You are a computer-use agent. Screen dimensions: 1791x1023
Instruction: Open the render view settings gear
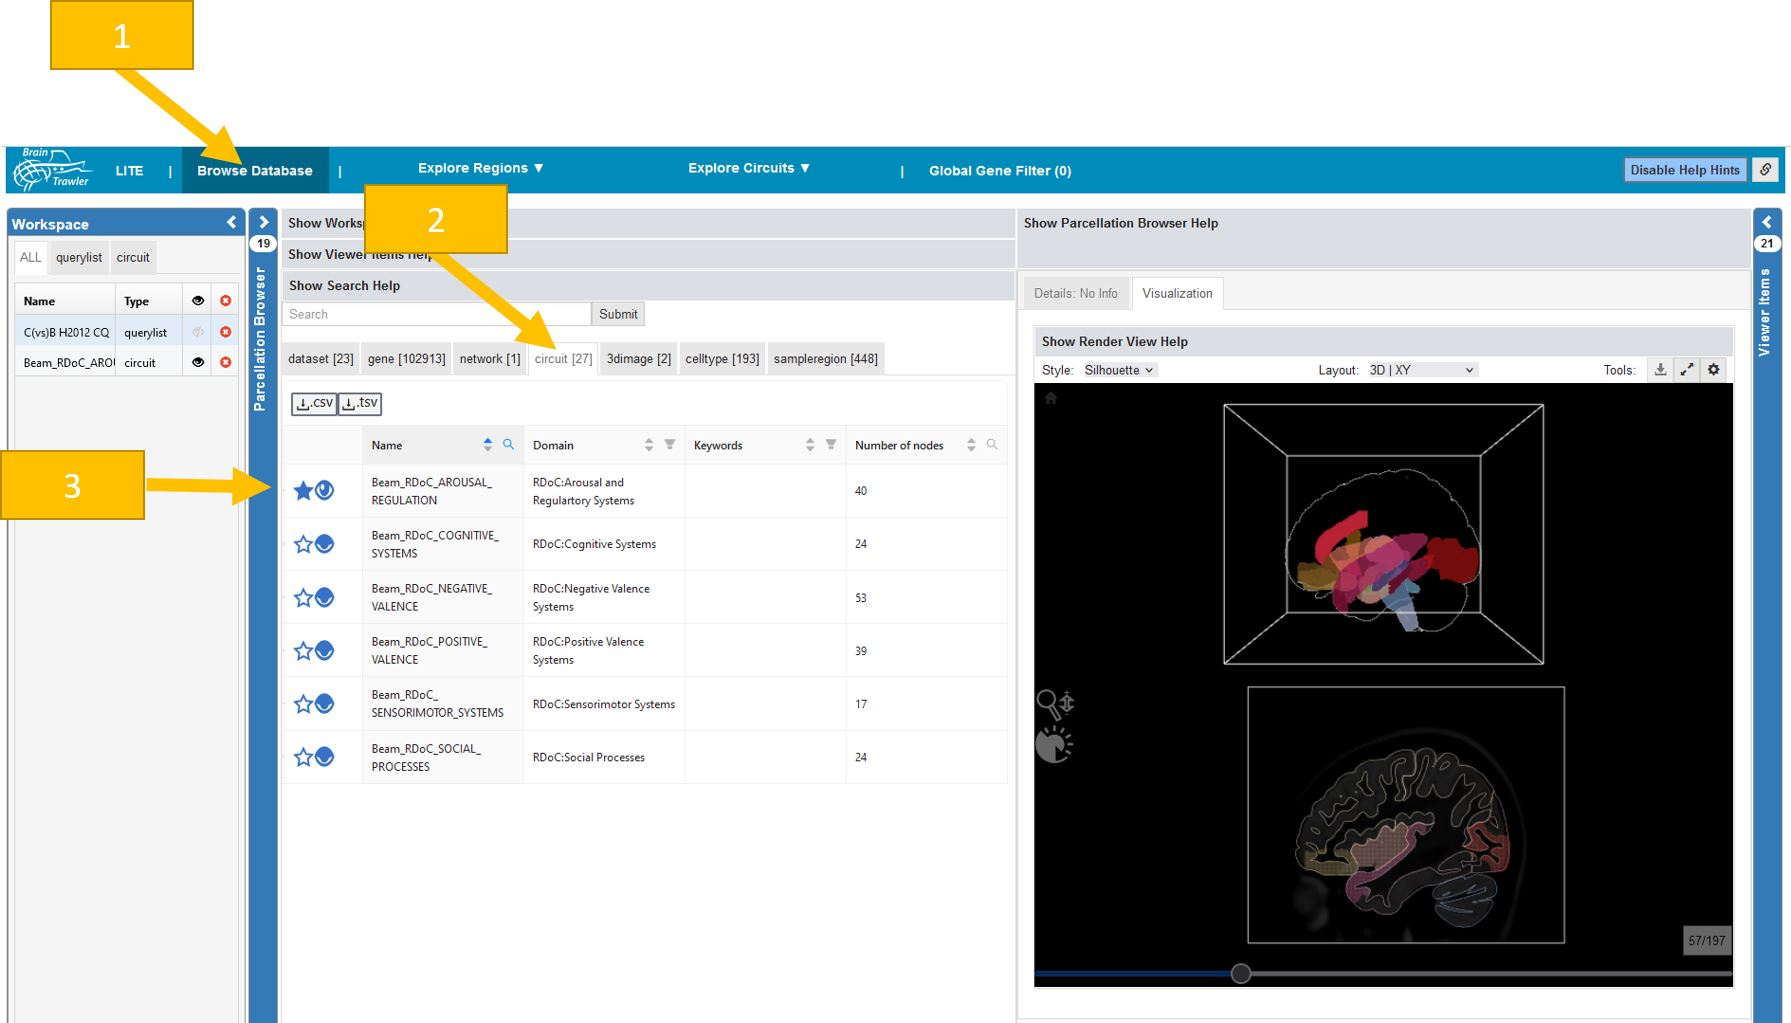(x=1714, y=370)
